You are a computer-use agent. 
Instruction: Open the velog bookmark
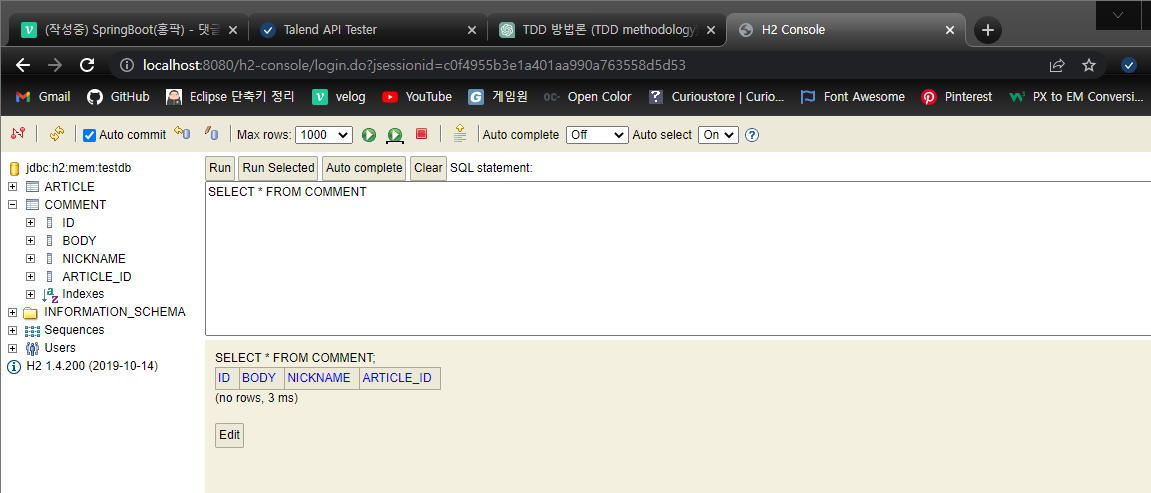(338, 97)
